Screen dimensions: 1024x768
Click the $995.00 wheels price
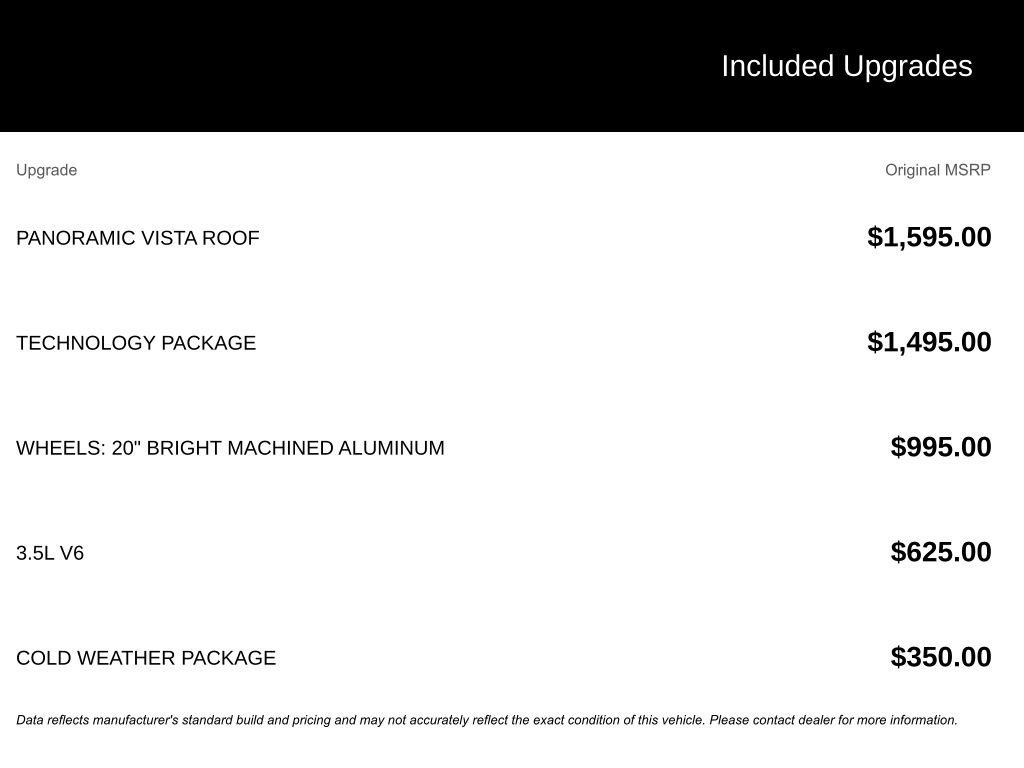tap(941, 447)
